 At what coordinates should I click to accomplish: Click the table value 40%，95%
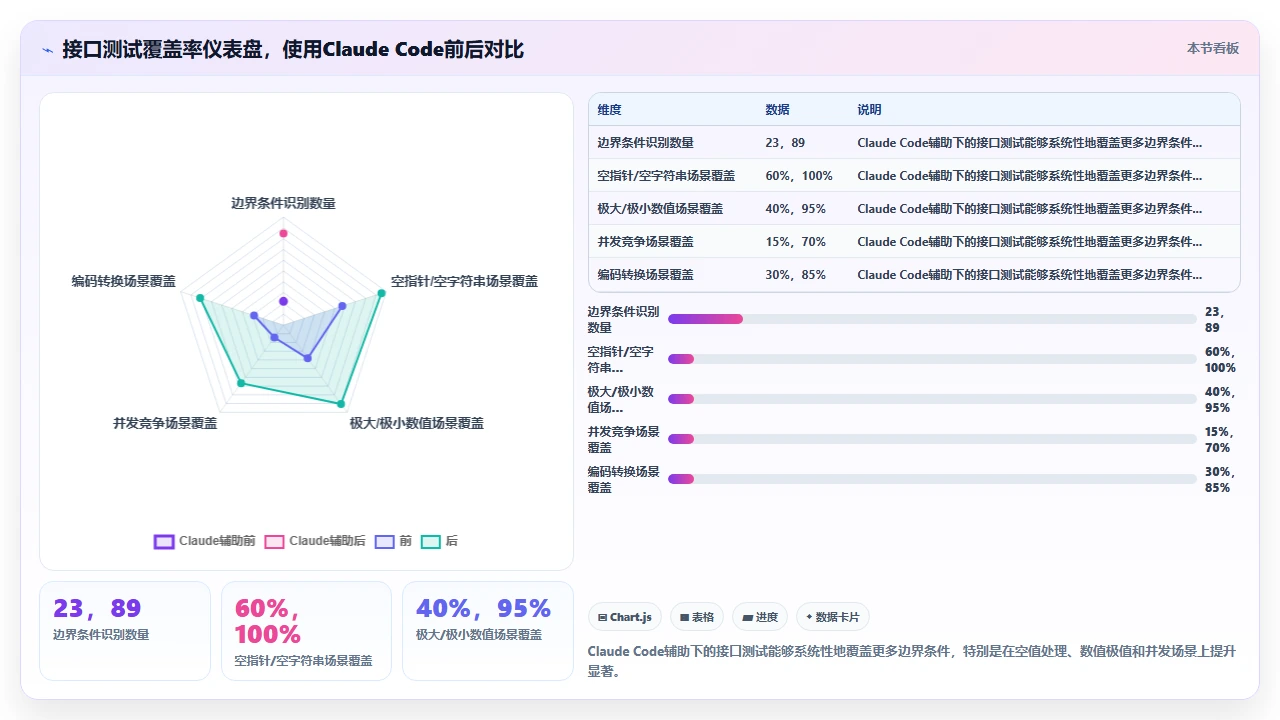coord(795,209)
